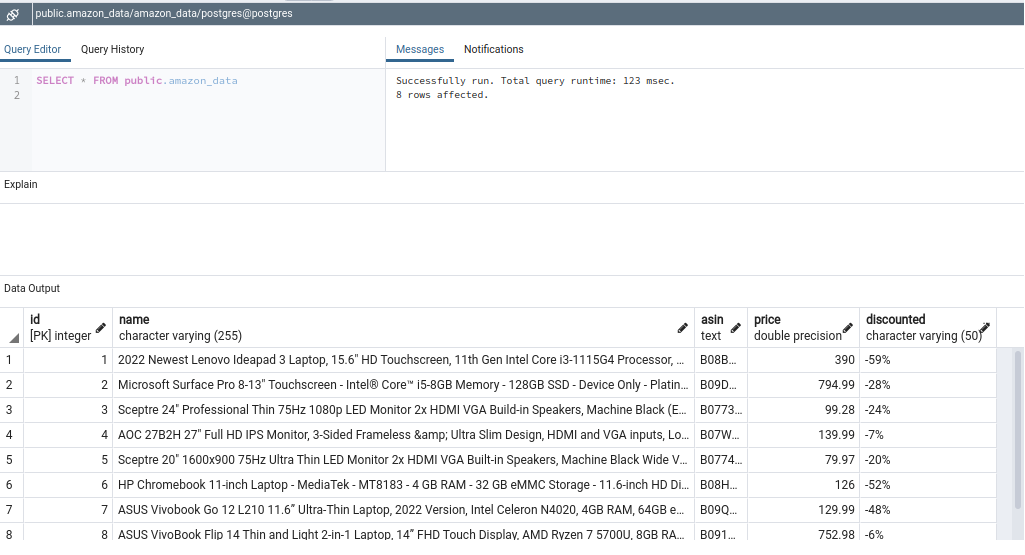Click the discounted cell -59%
Screen dimensions: 1025x555
click(x=928, y=360)
